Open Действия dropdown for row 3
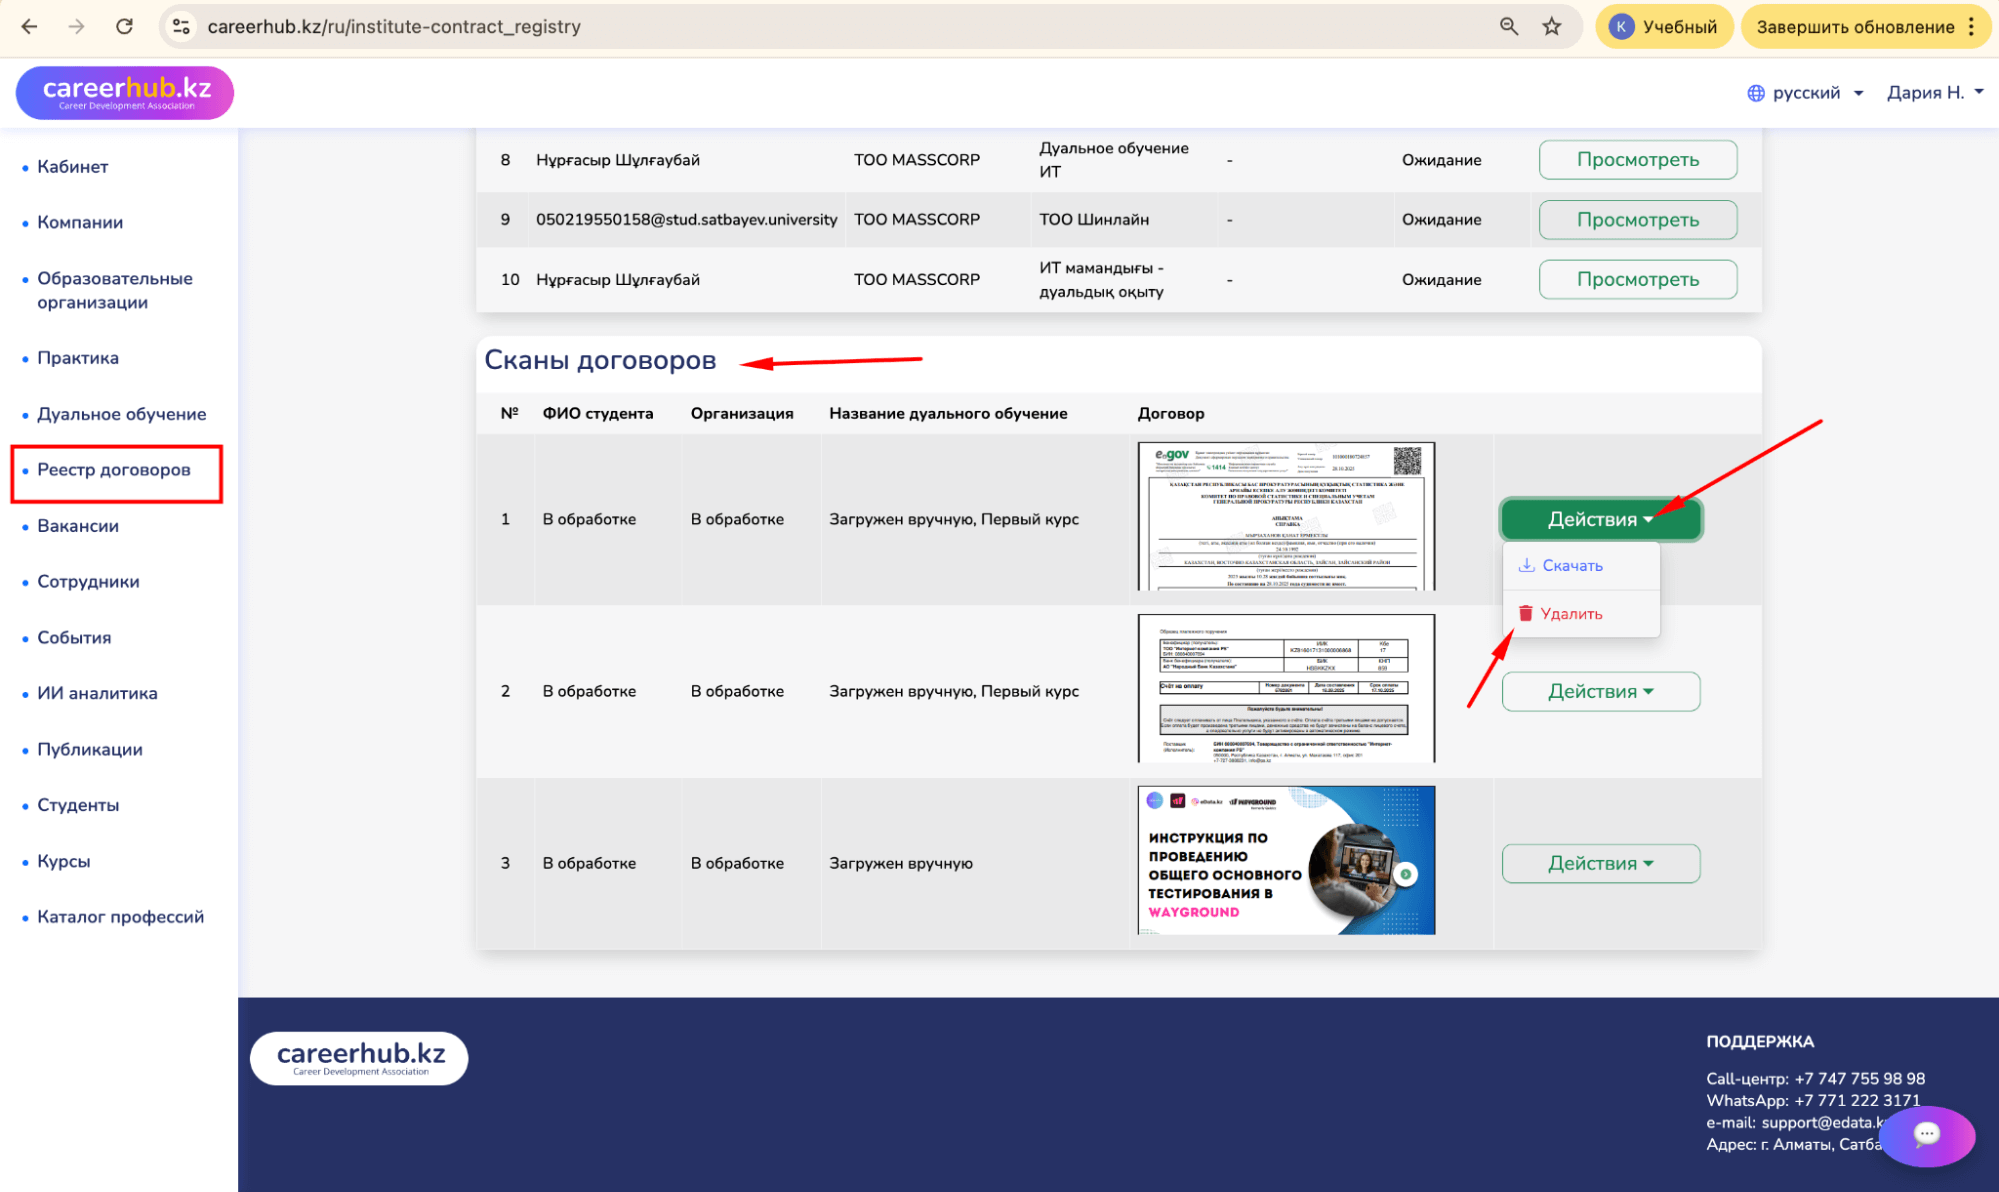The height and width of the screenshot is (1192, 1999). (x=1600, y=863)
